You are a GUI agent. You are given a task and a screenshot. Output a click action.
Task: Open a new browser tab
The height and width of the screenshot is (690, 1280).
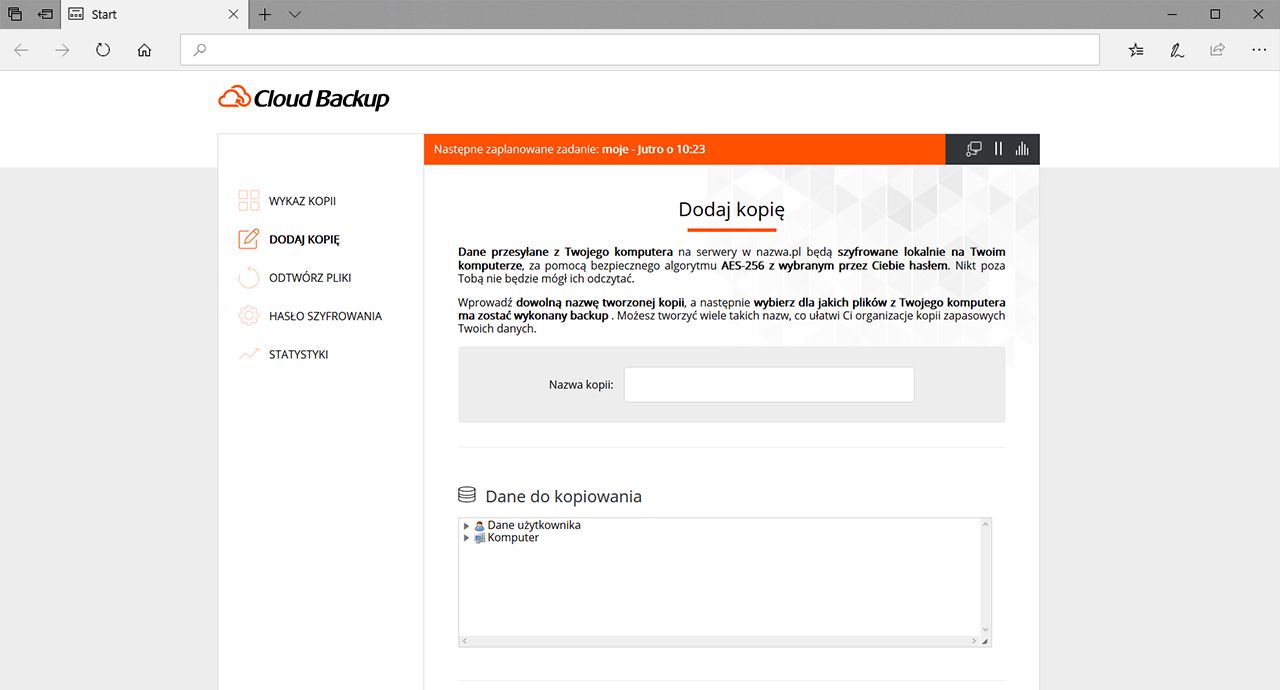click(264, 14)
